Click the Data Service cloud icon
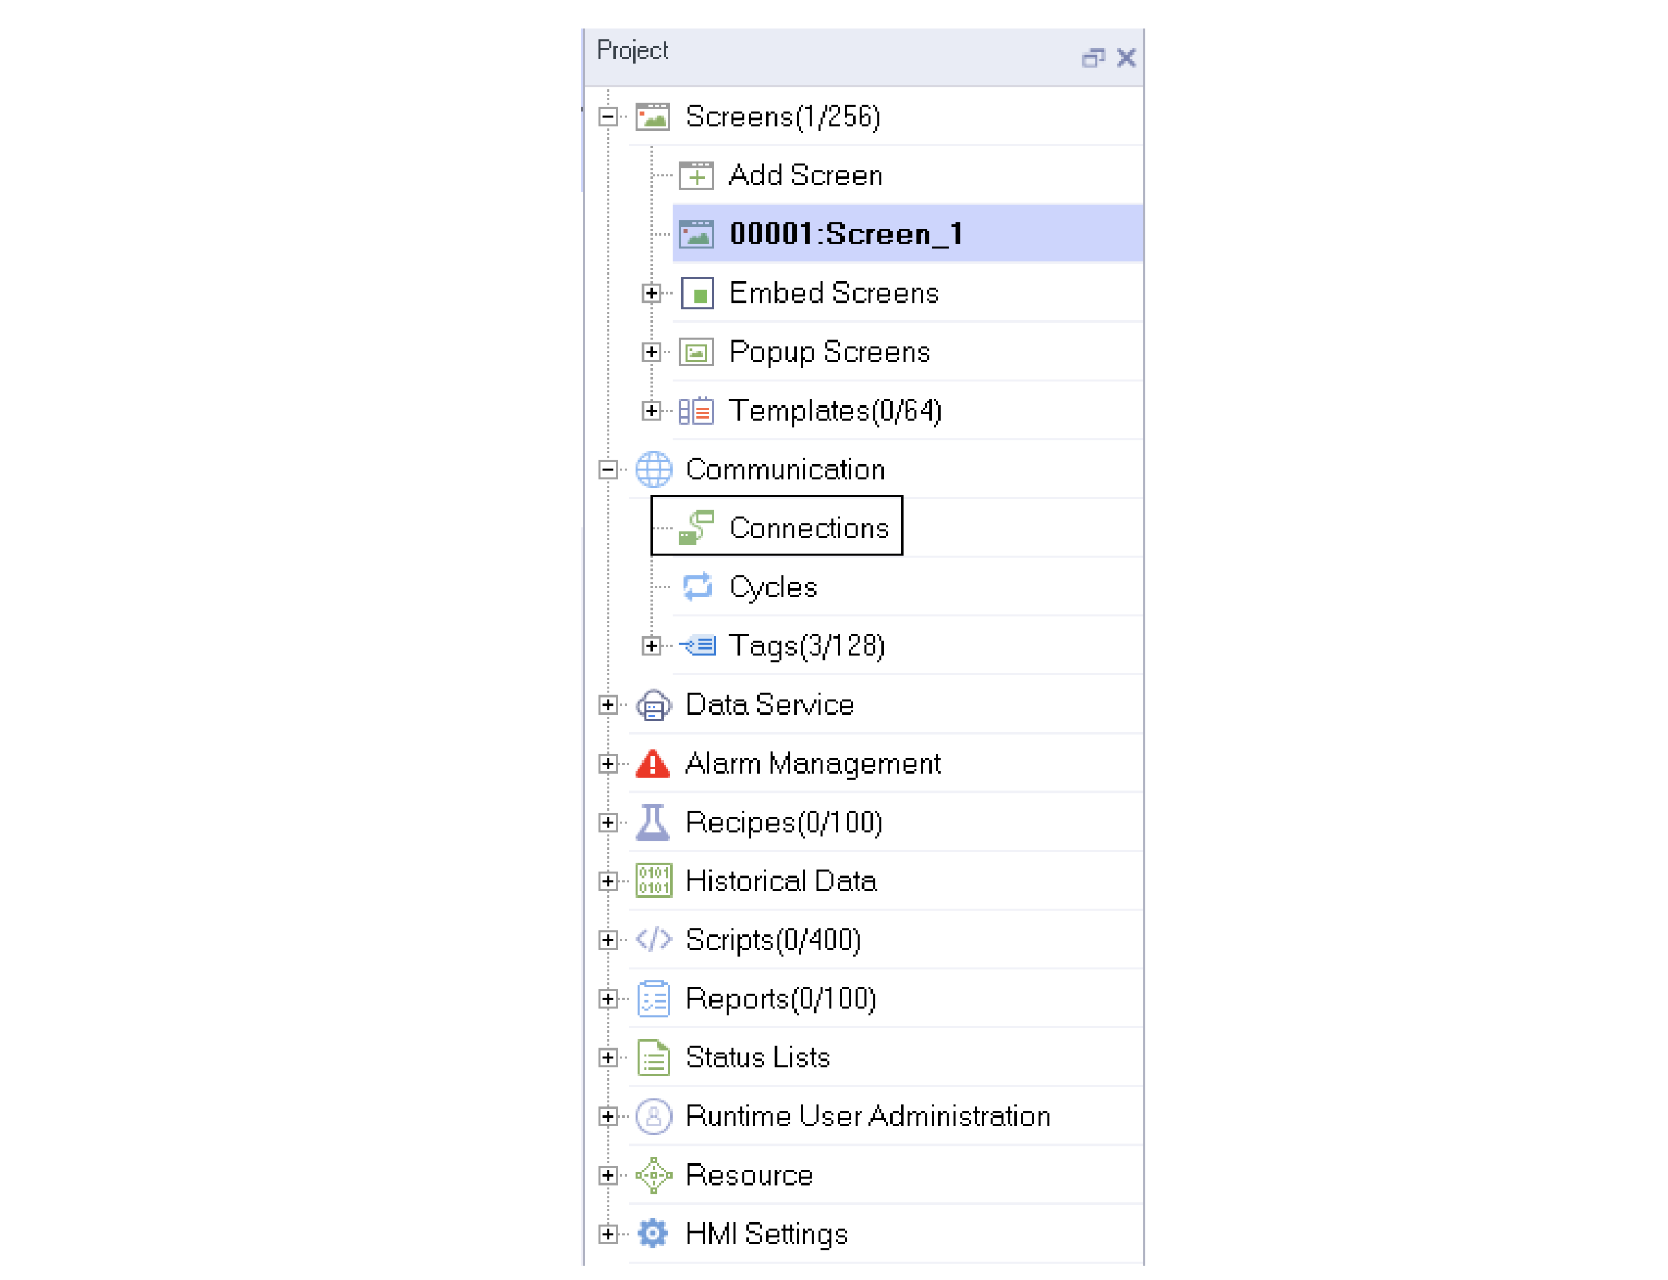 [654, 705]
